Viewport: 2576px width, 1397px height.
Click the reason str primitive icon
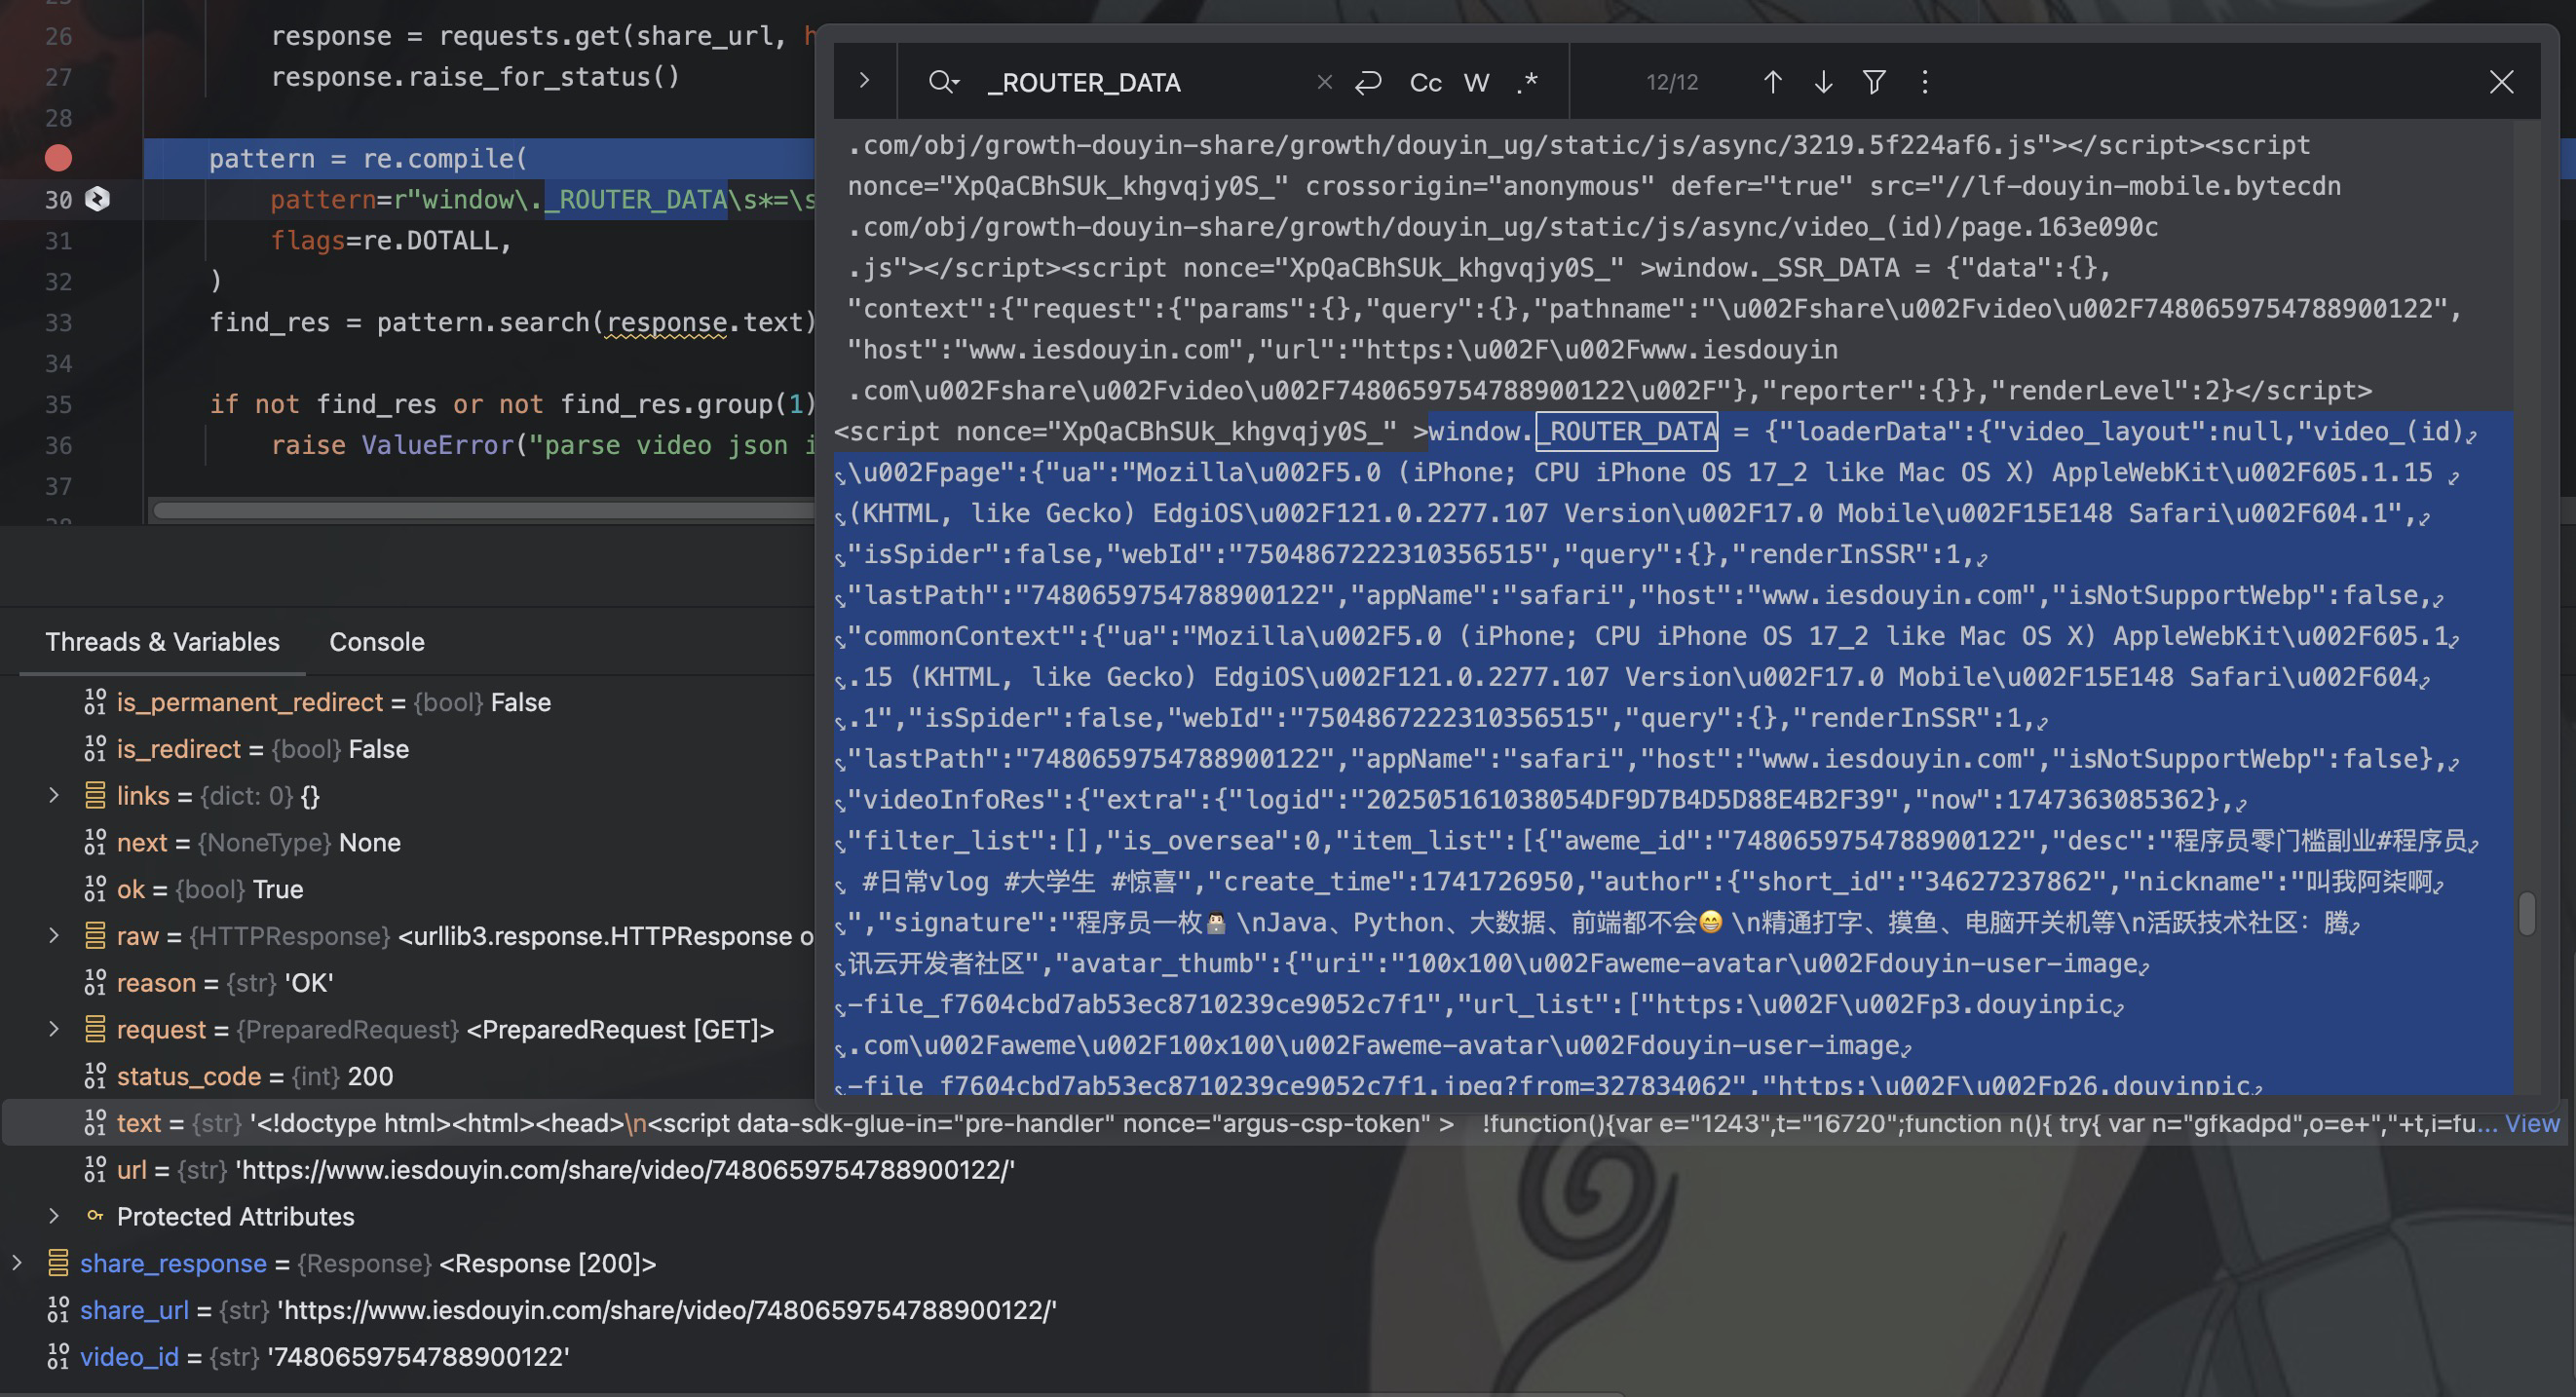[95, 983]
